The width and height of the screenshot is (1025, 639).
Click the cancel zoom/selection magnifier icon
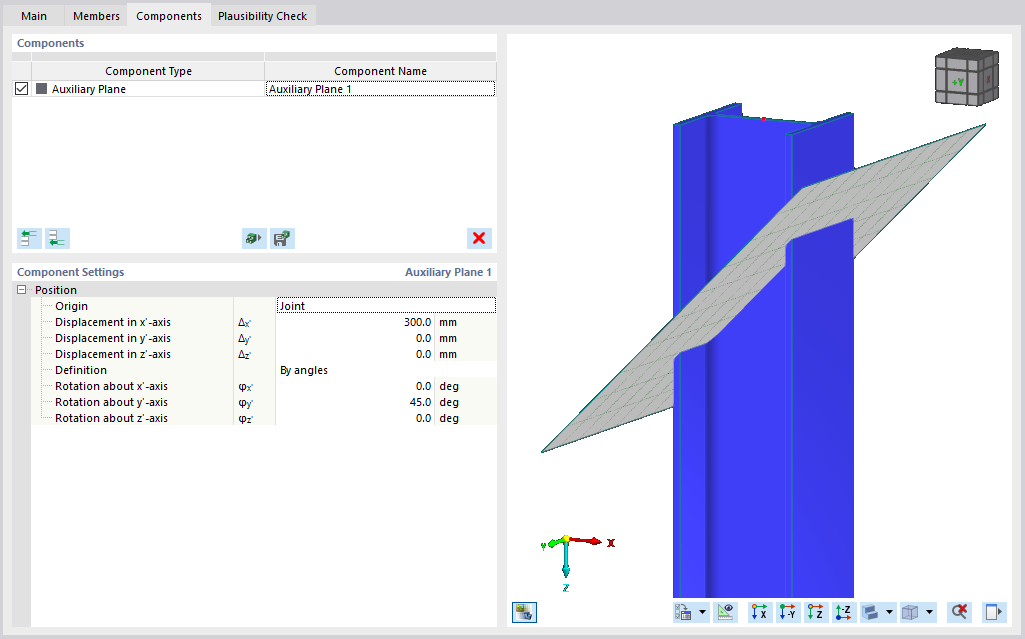click(x=959, y=612)
